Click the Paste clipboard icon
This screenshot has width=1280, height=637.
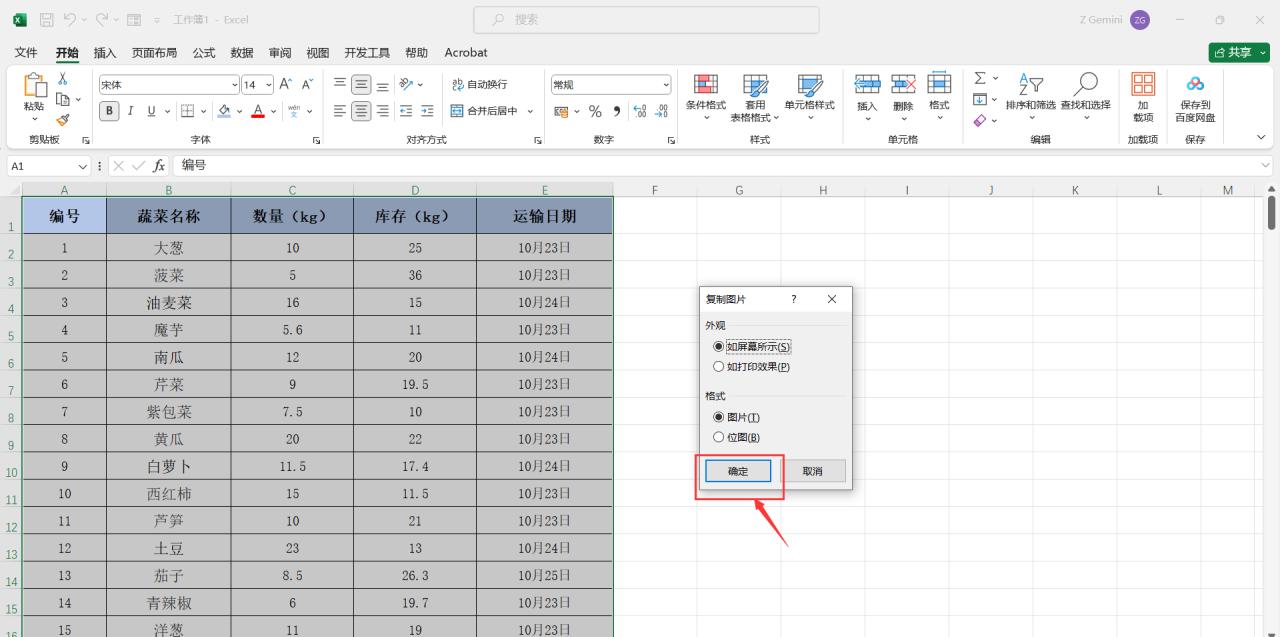(x=34, y=86)
